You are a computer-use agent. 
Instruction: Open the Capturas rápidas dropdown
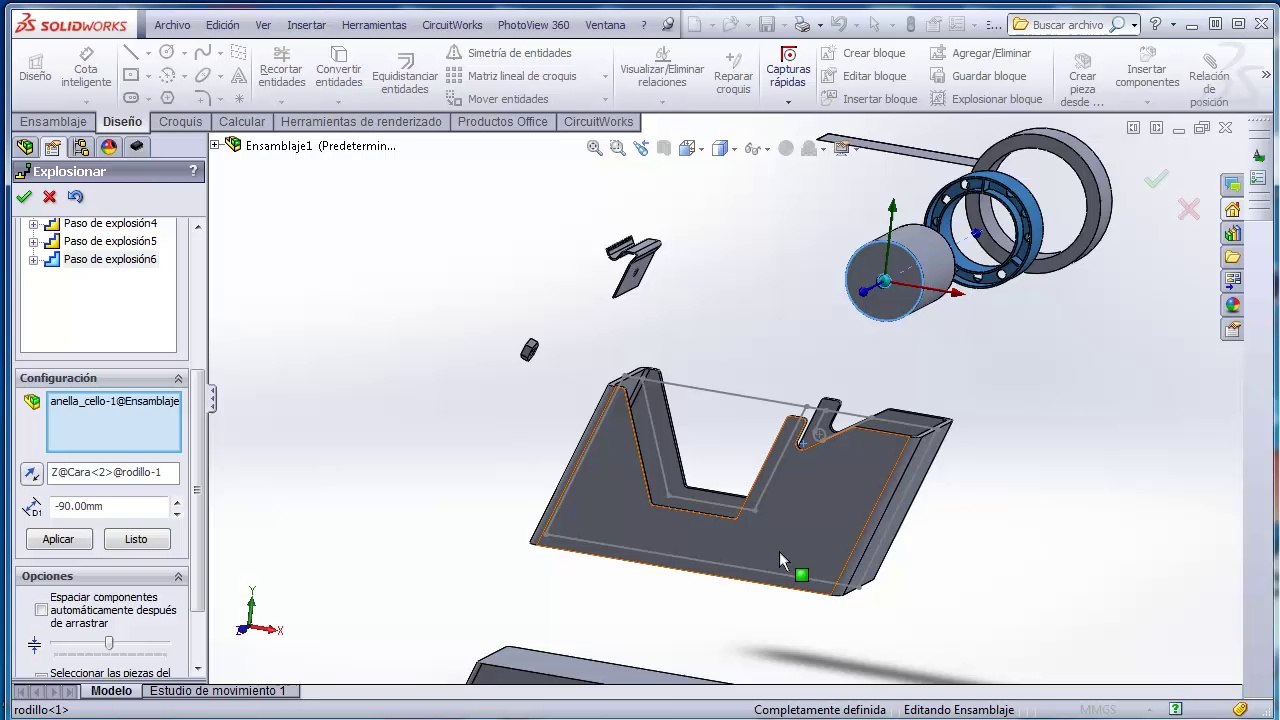[x=788, y=102]
